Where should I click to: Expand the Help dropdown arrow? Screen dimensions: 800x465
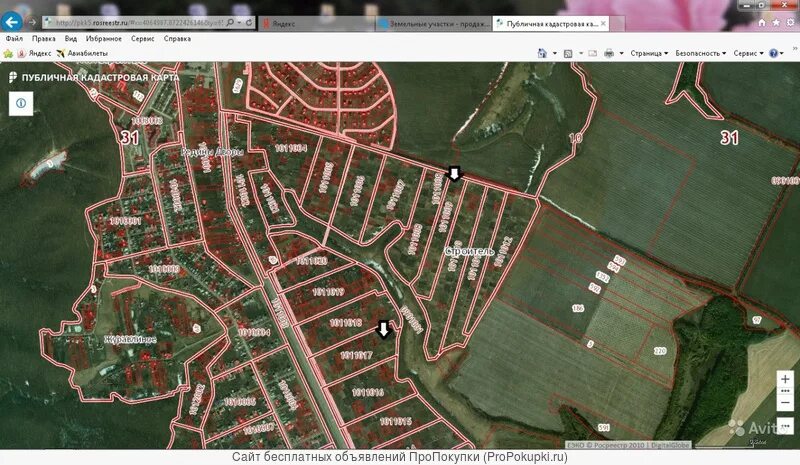(782, 53)
